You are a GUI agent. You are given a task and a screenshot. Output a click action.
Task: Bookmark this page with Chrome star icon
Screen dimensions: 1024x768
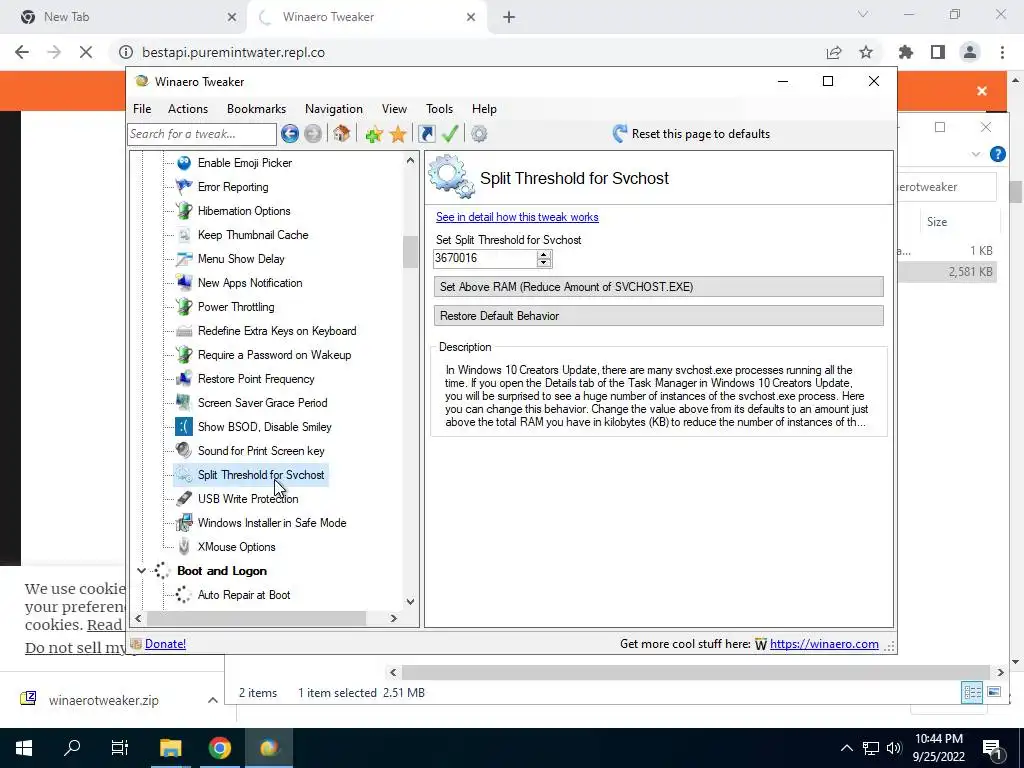pos(866,52)
